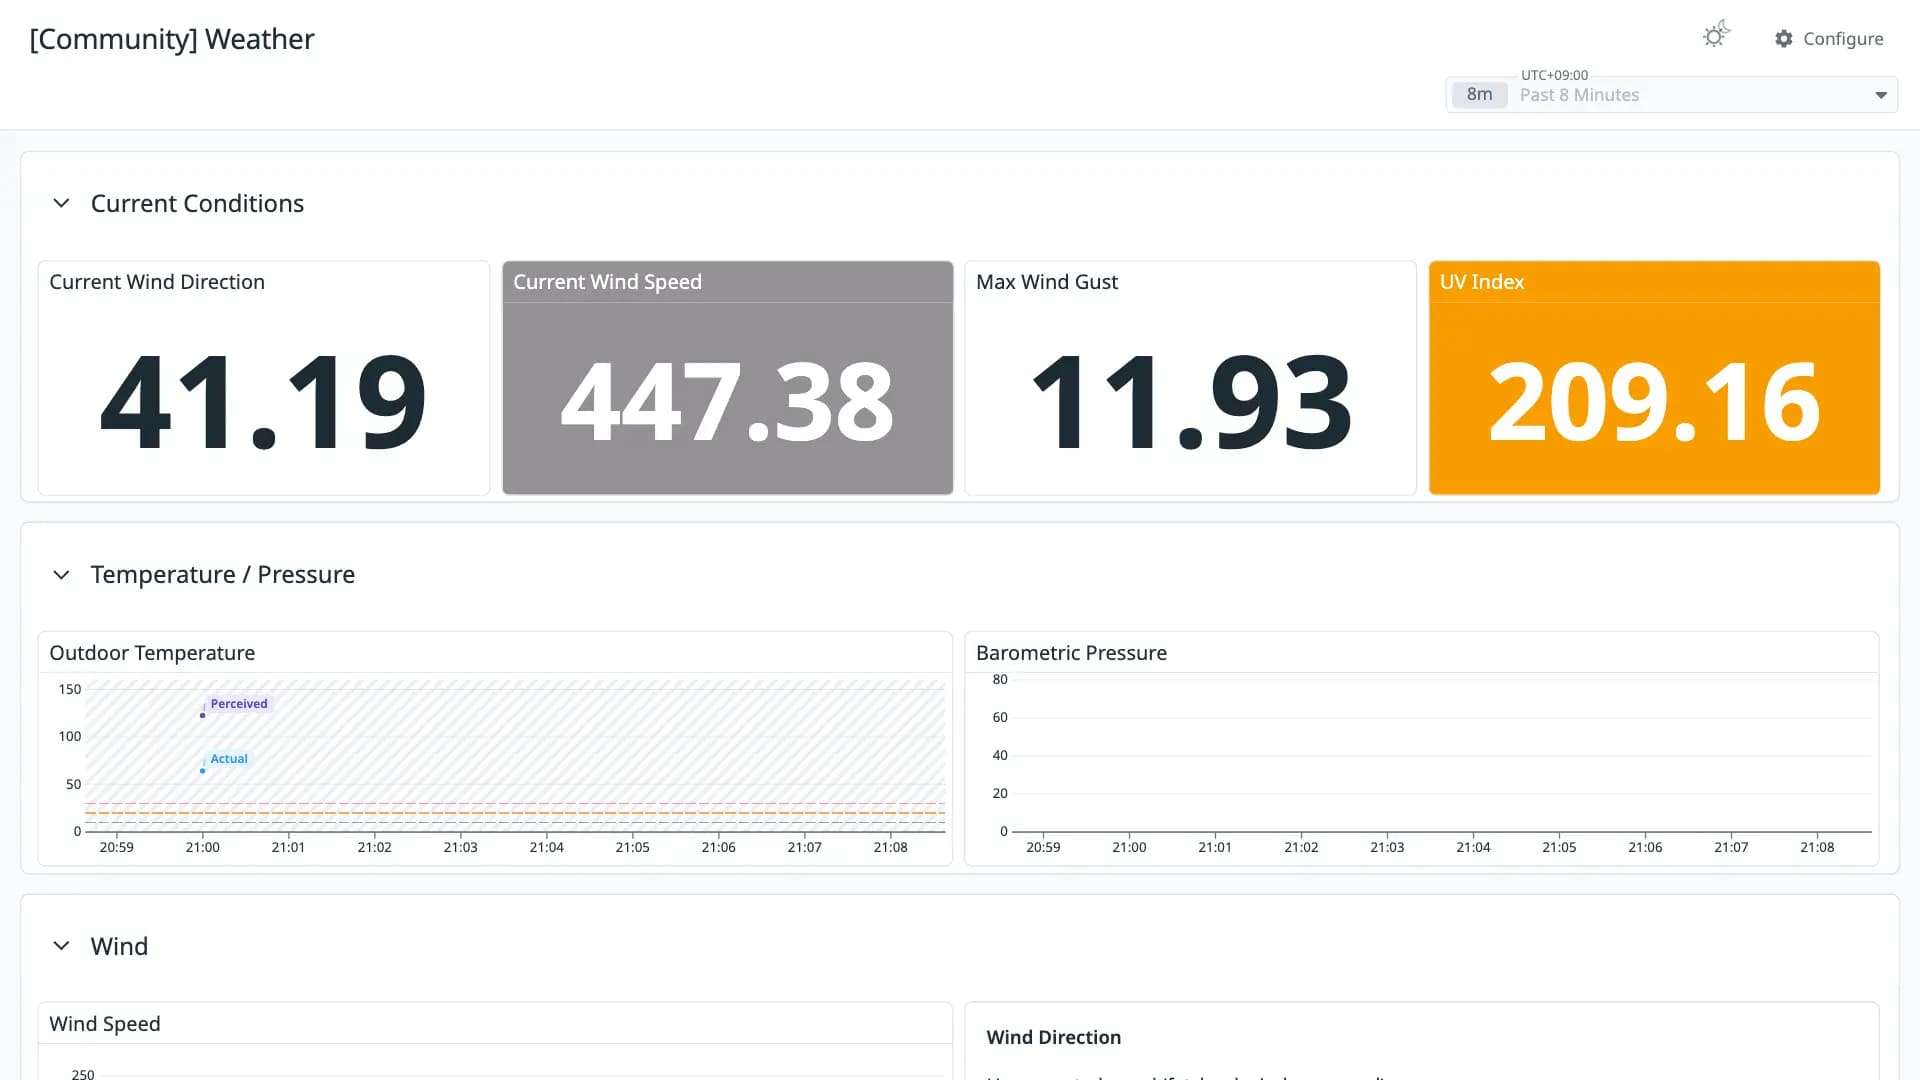Click the 11.93 wind gust value

(1190, 402)
